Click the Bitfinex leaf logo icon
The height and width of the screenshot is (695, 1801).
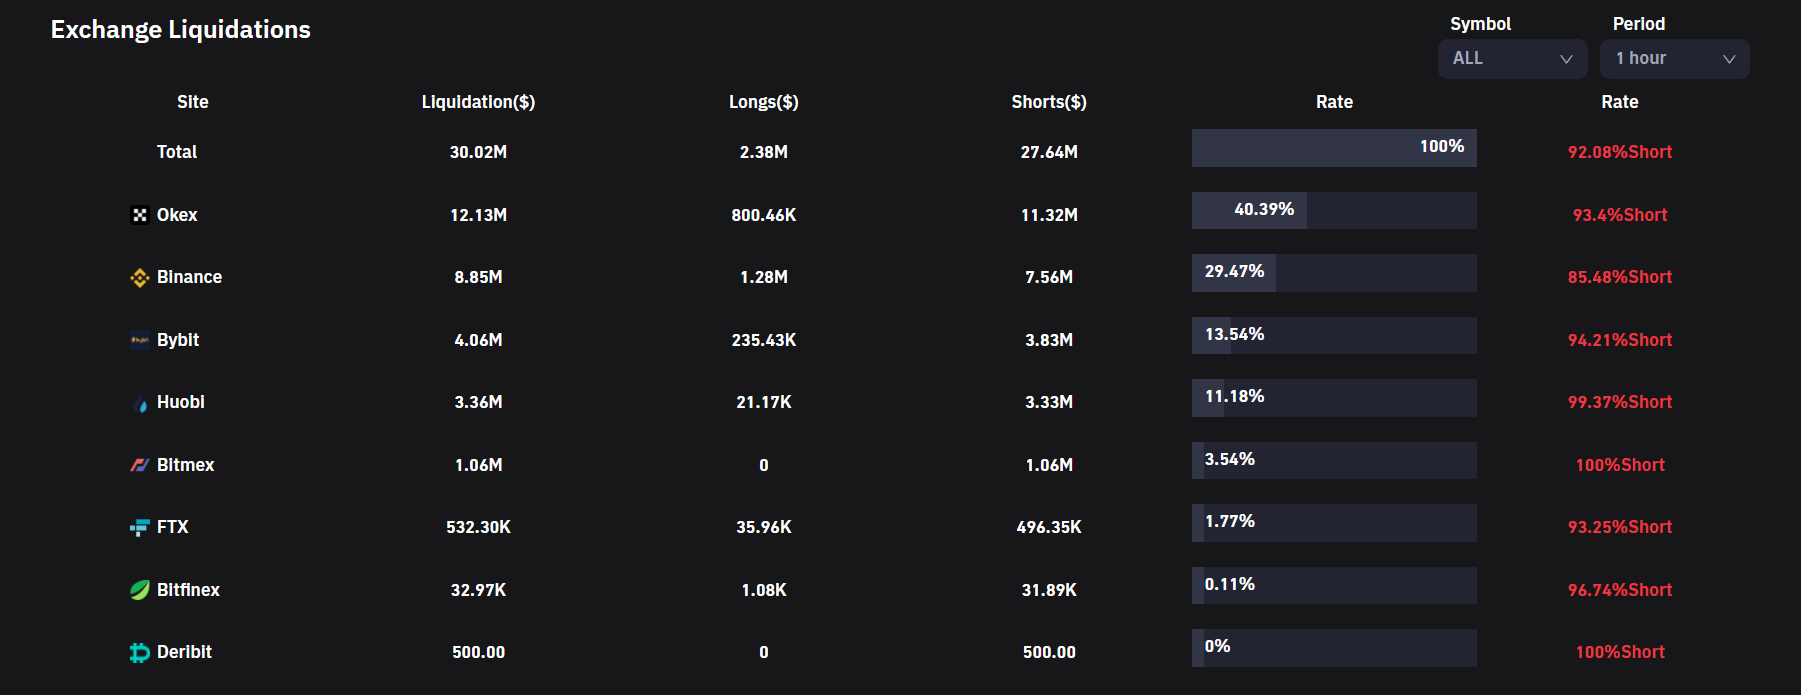pyautogui.click(x=140, y=590)
